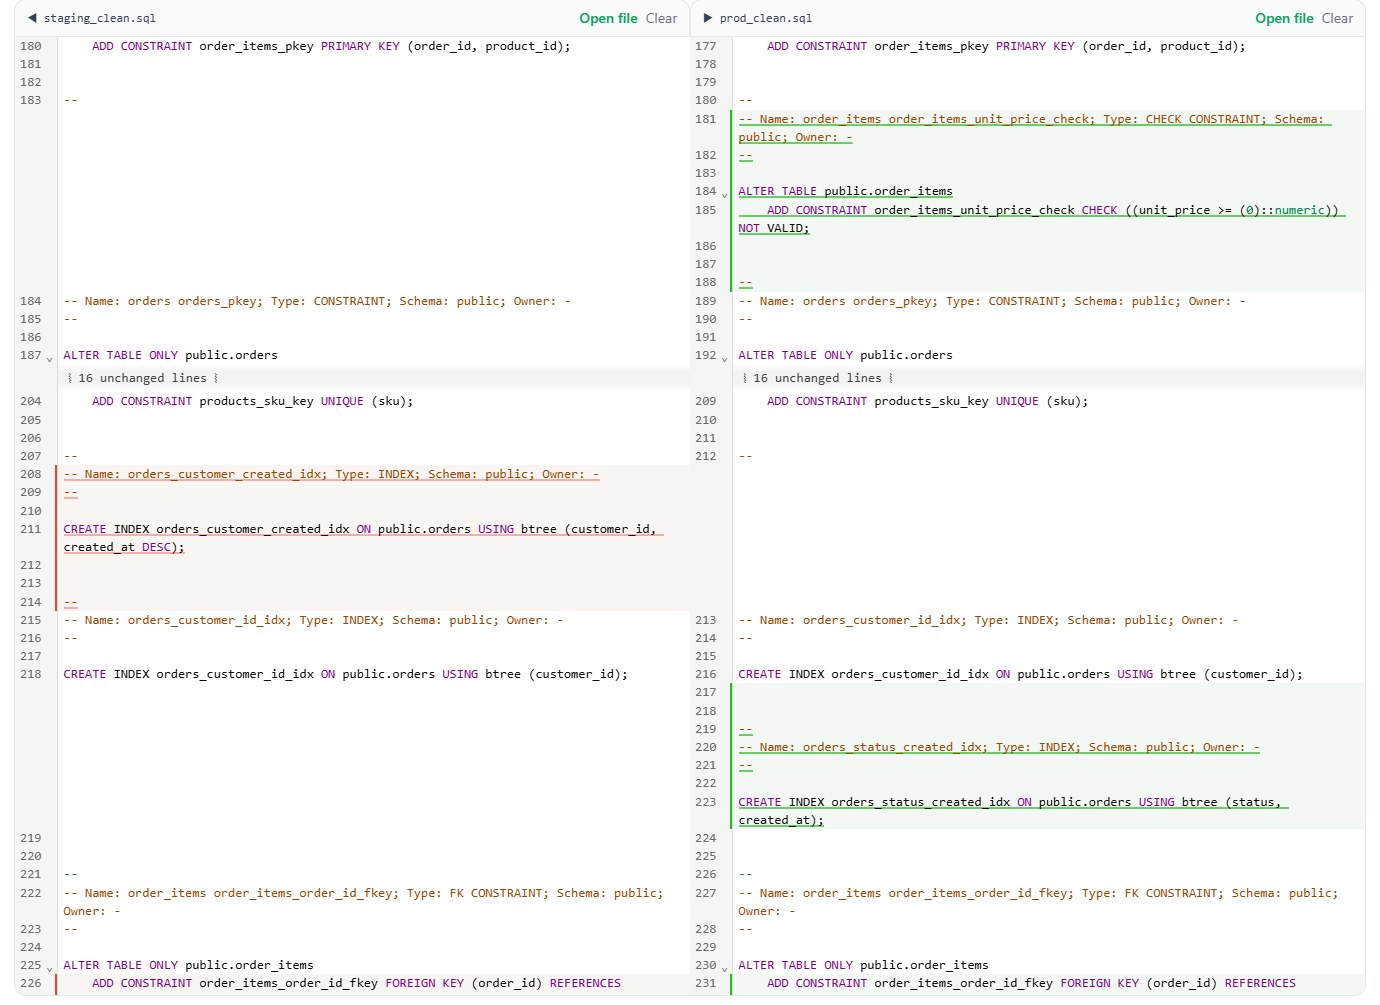Click 'ADD CONSTRAINT order_items_pkey PRIMARY KEY' in staging
Viewport: 1380px width, 1005px height.
tap(331, 46)
